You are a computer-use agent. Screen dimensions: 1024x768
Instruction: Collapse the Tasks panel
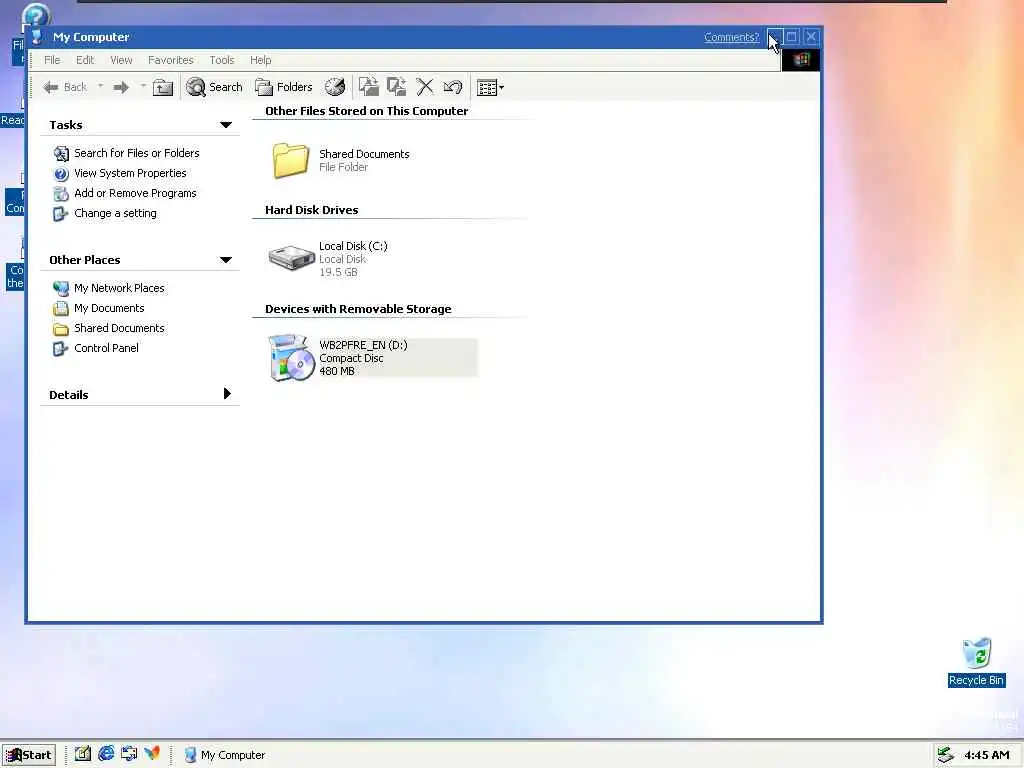pos(226,125)
